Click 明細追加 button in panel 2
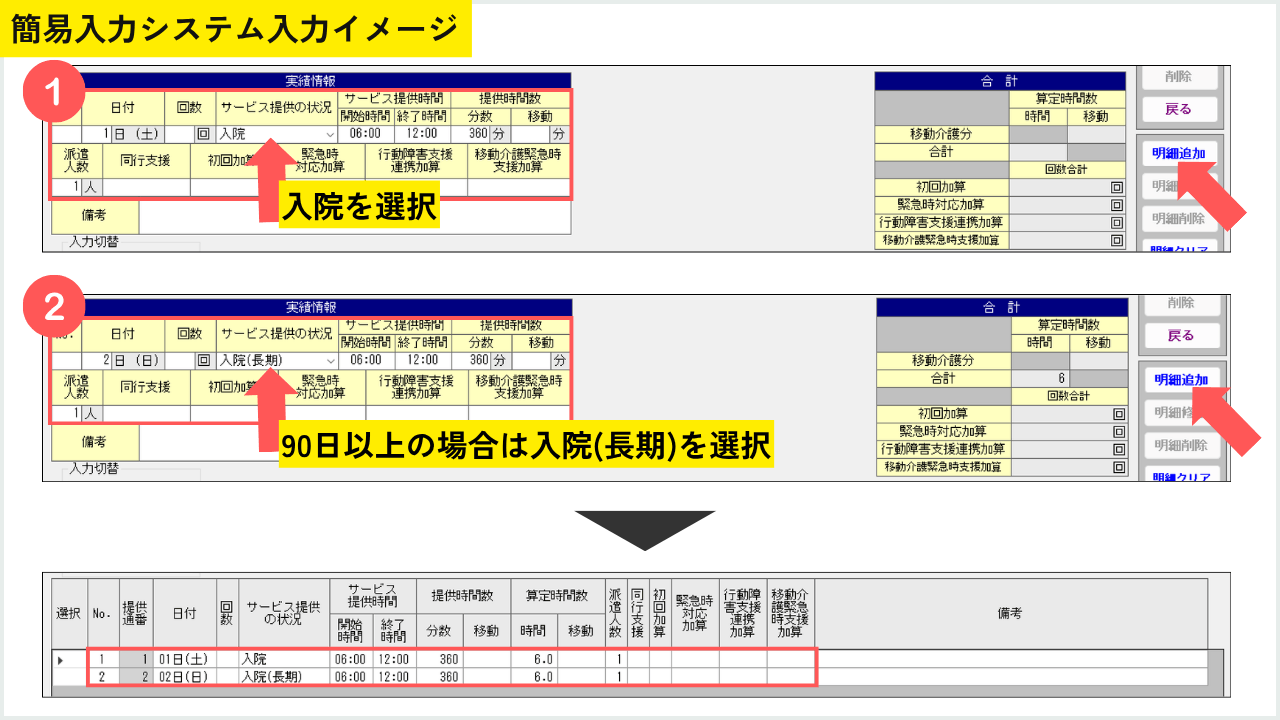This screenshot has height=720, width=1280. coord(1181,380)
